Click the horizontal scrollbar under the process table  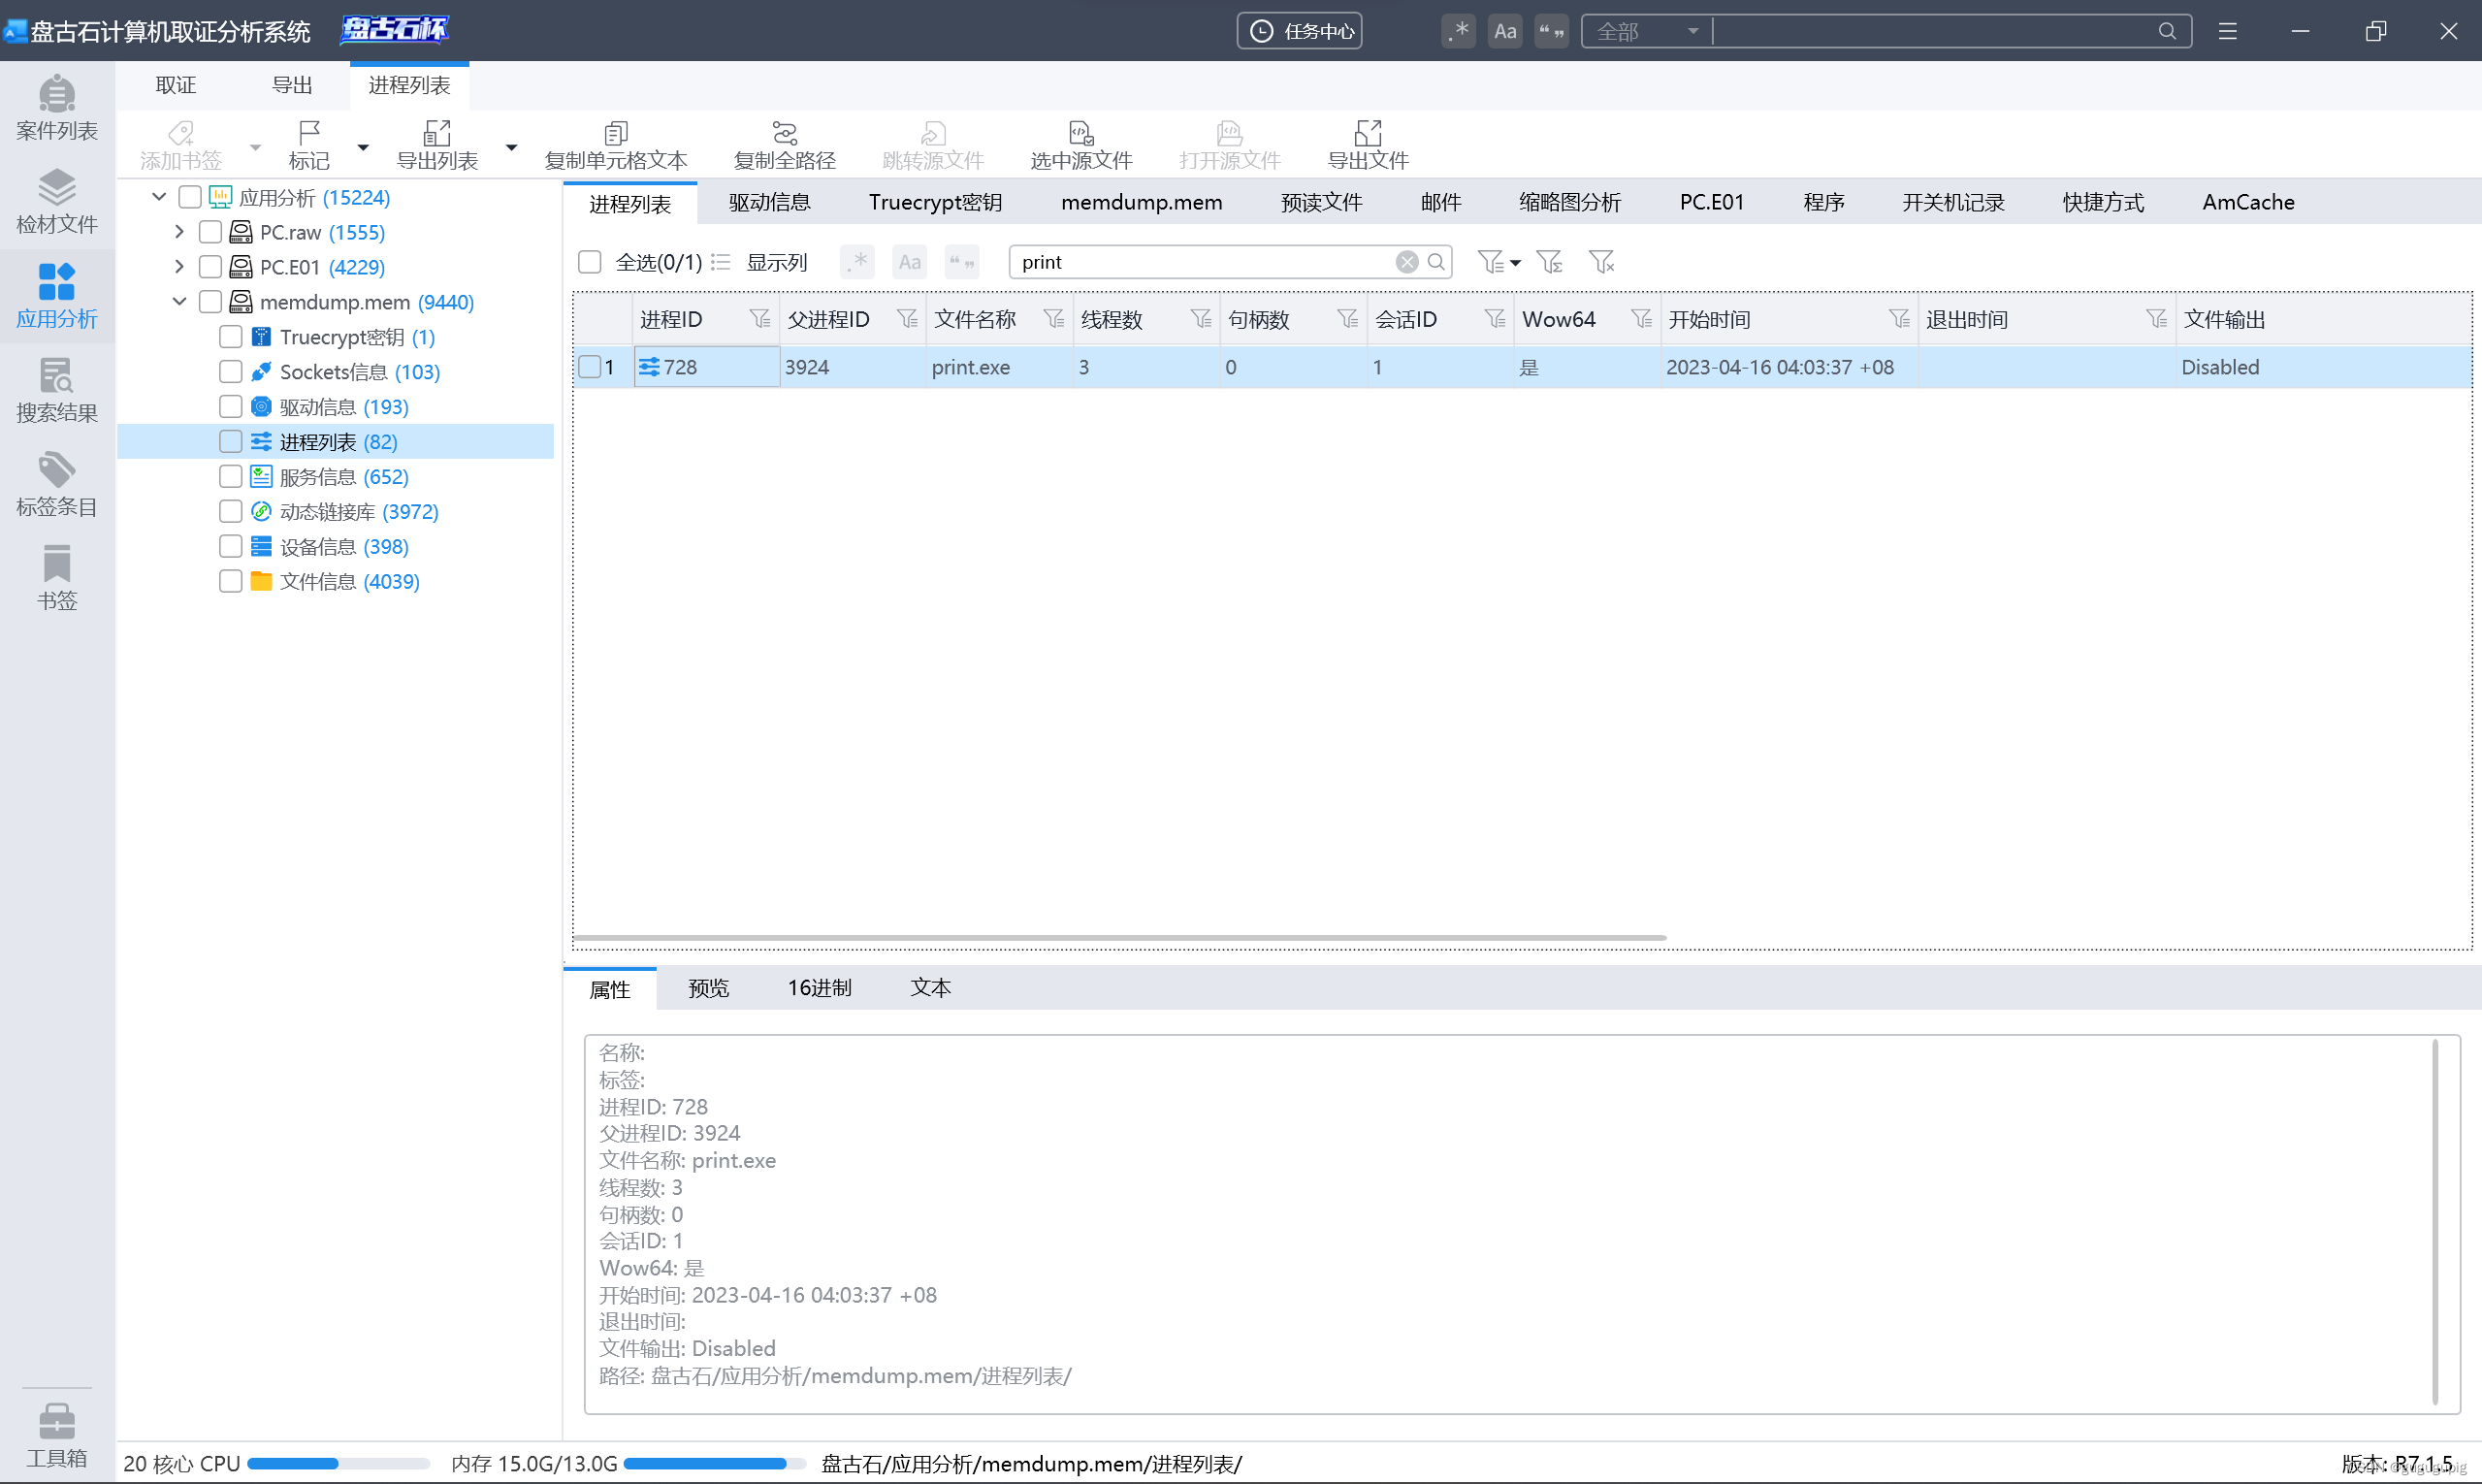(x=1119, y=938)
